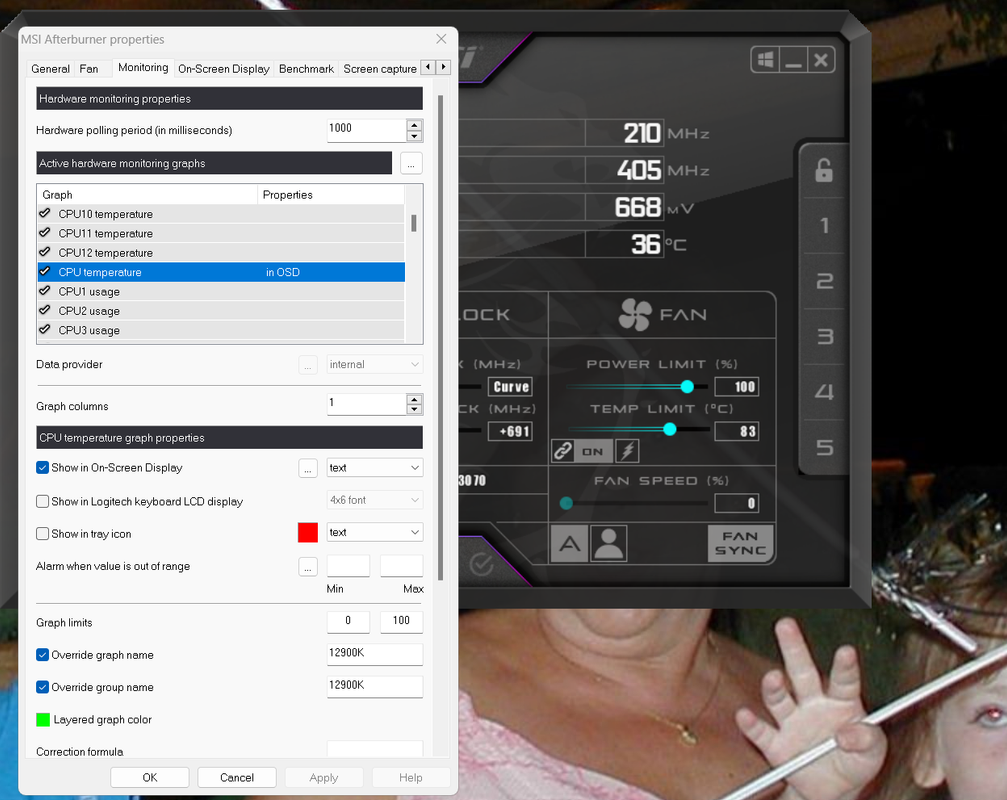Open alarm settings ellipsis button
This screenshot has height=800, width=1007.
coord(308,566)
